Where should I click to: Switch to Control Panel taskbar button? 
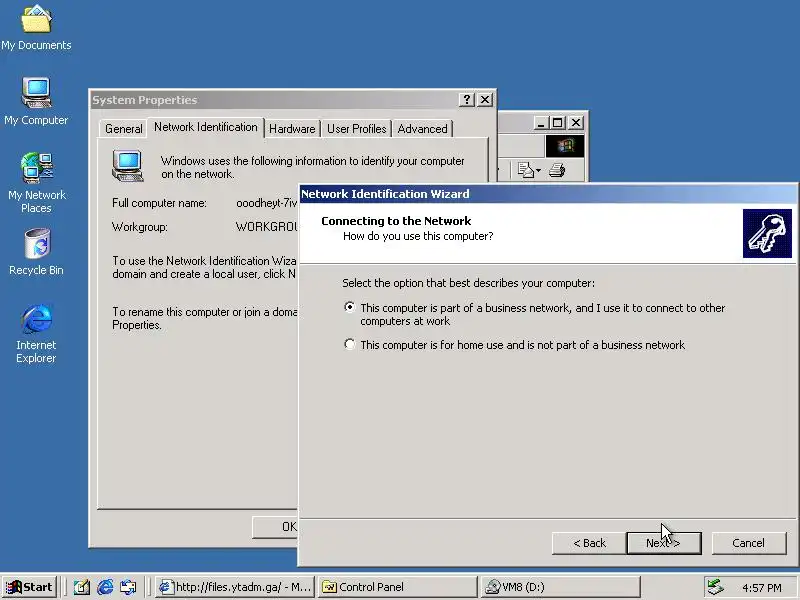pyautogui.click(x=397, y=587)
